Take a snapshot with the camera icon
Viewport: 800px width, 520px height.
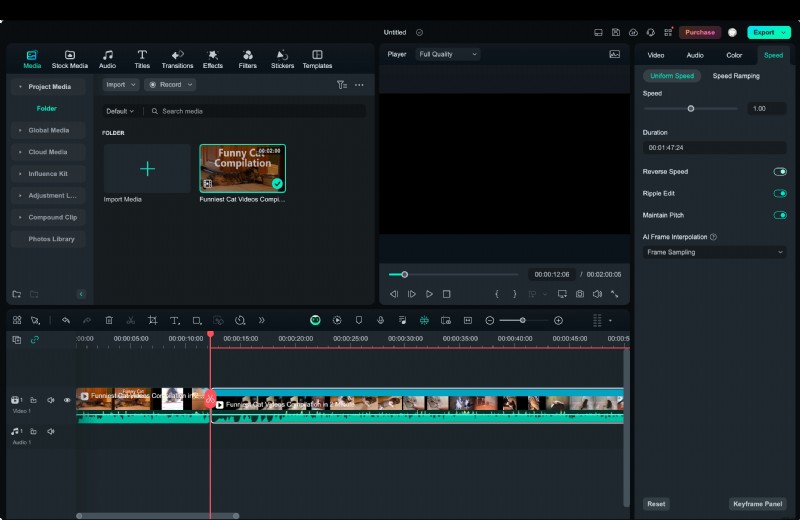coord(579,294)
